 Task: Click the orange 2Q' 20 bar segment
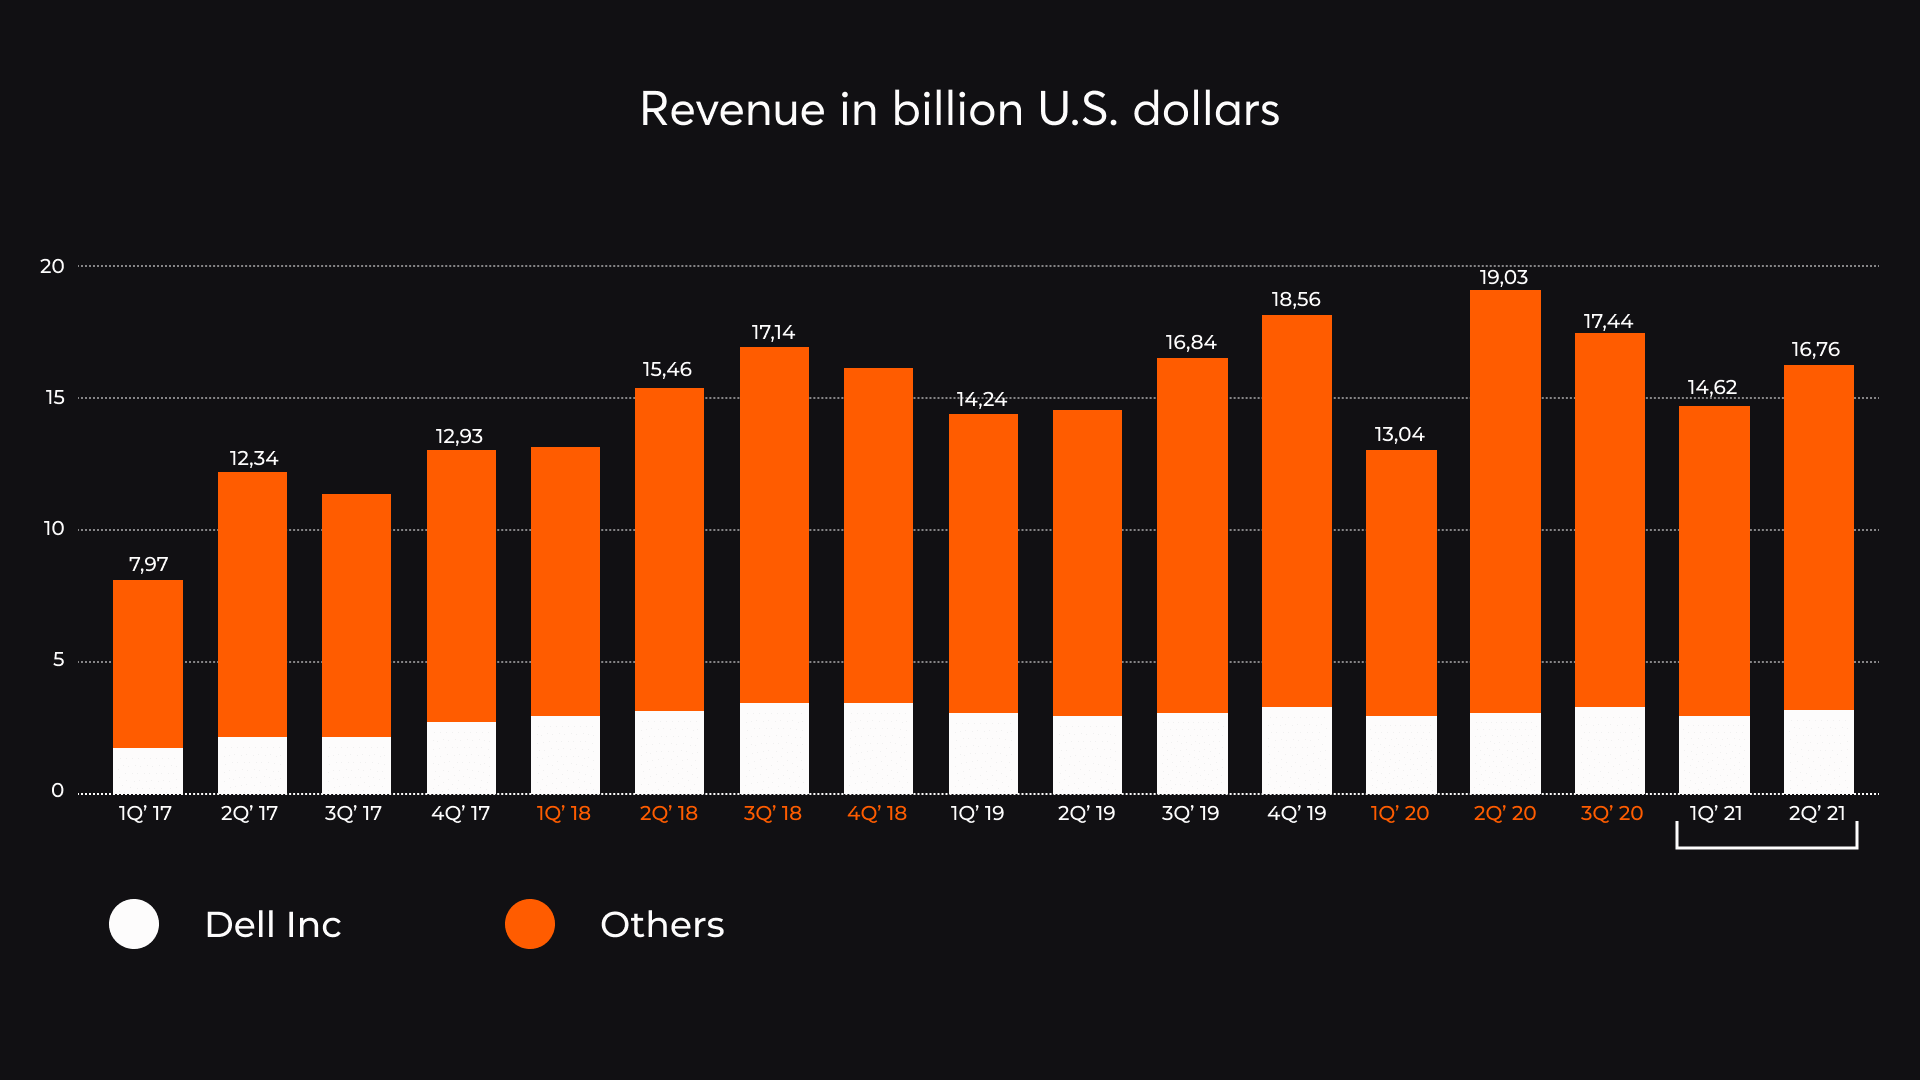click(1505, 500)
